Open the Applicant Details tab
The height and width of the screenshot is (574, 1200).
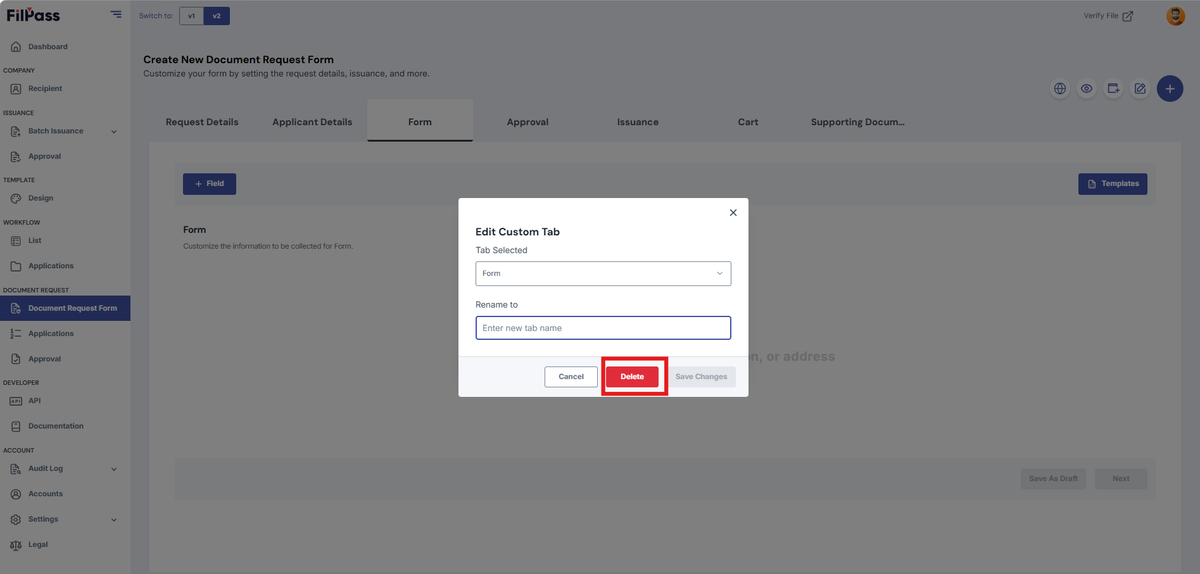[x=312, y=122]
